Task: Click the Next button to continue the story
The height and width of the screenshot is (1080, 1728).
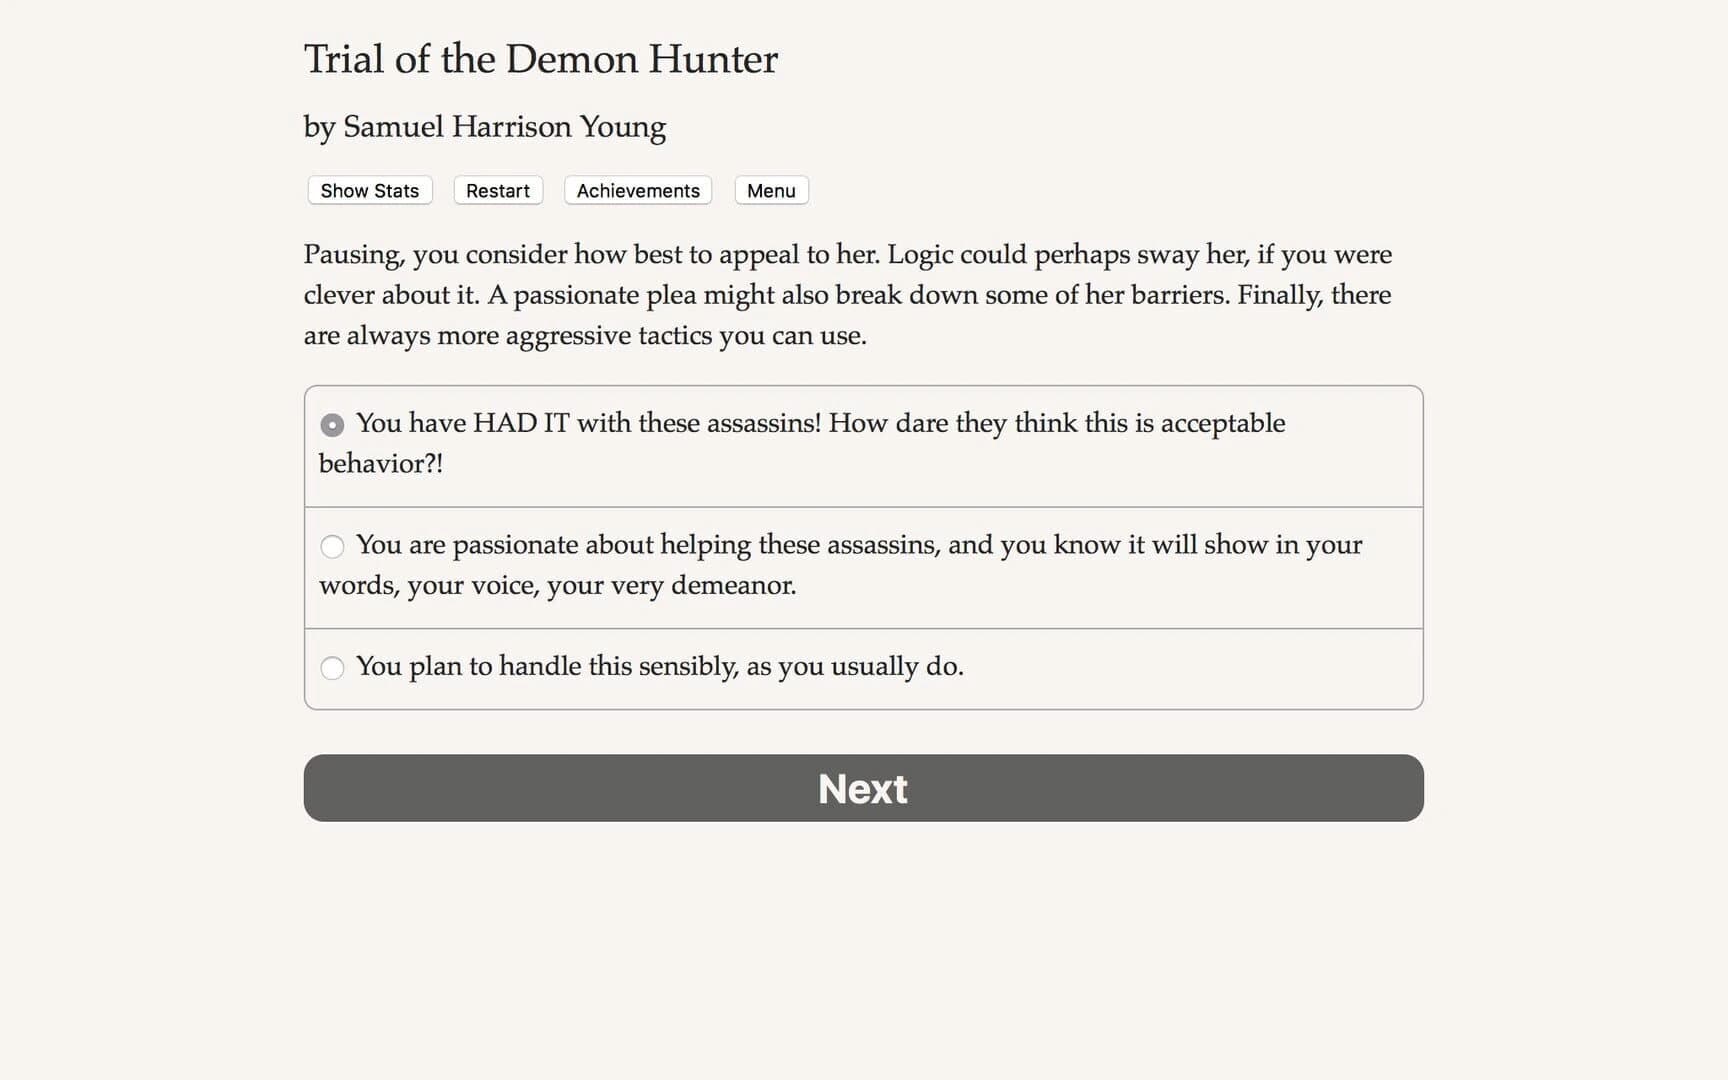Action: tap(863, 788)
